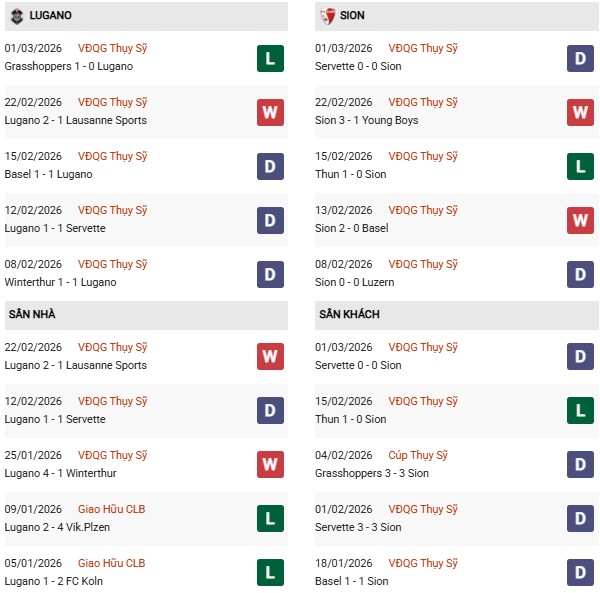600x593 pixels.
Task: Select the SÂN NHÀ section header
Action: [33, 315]
